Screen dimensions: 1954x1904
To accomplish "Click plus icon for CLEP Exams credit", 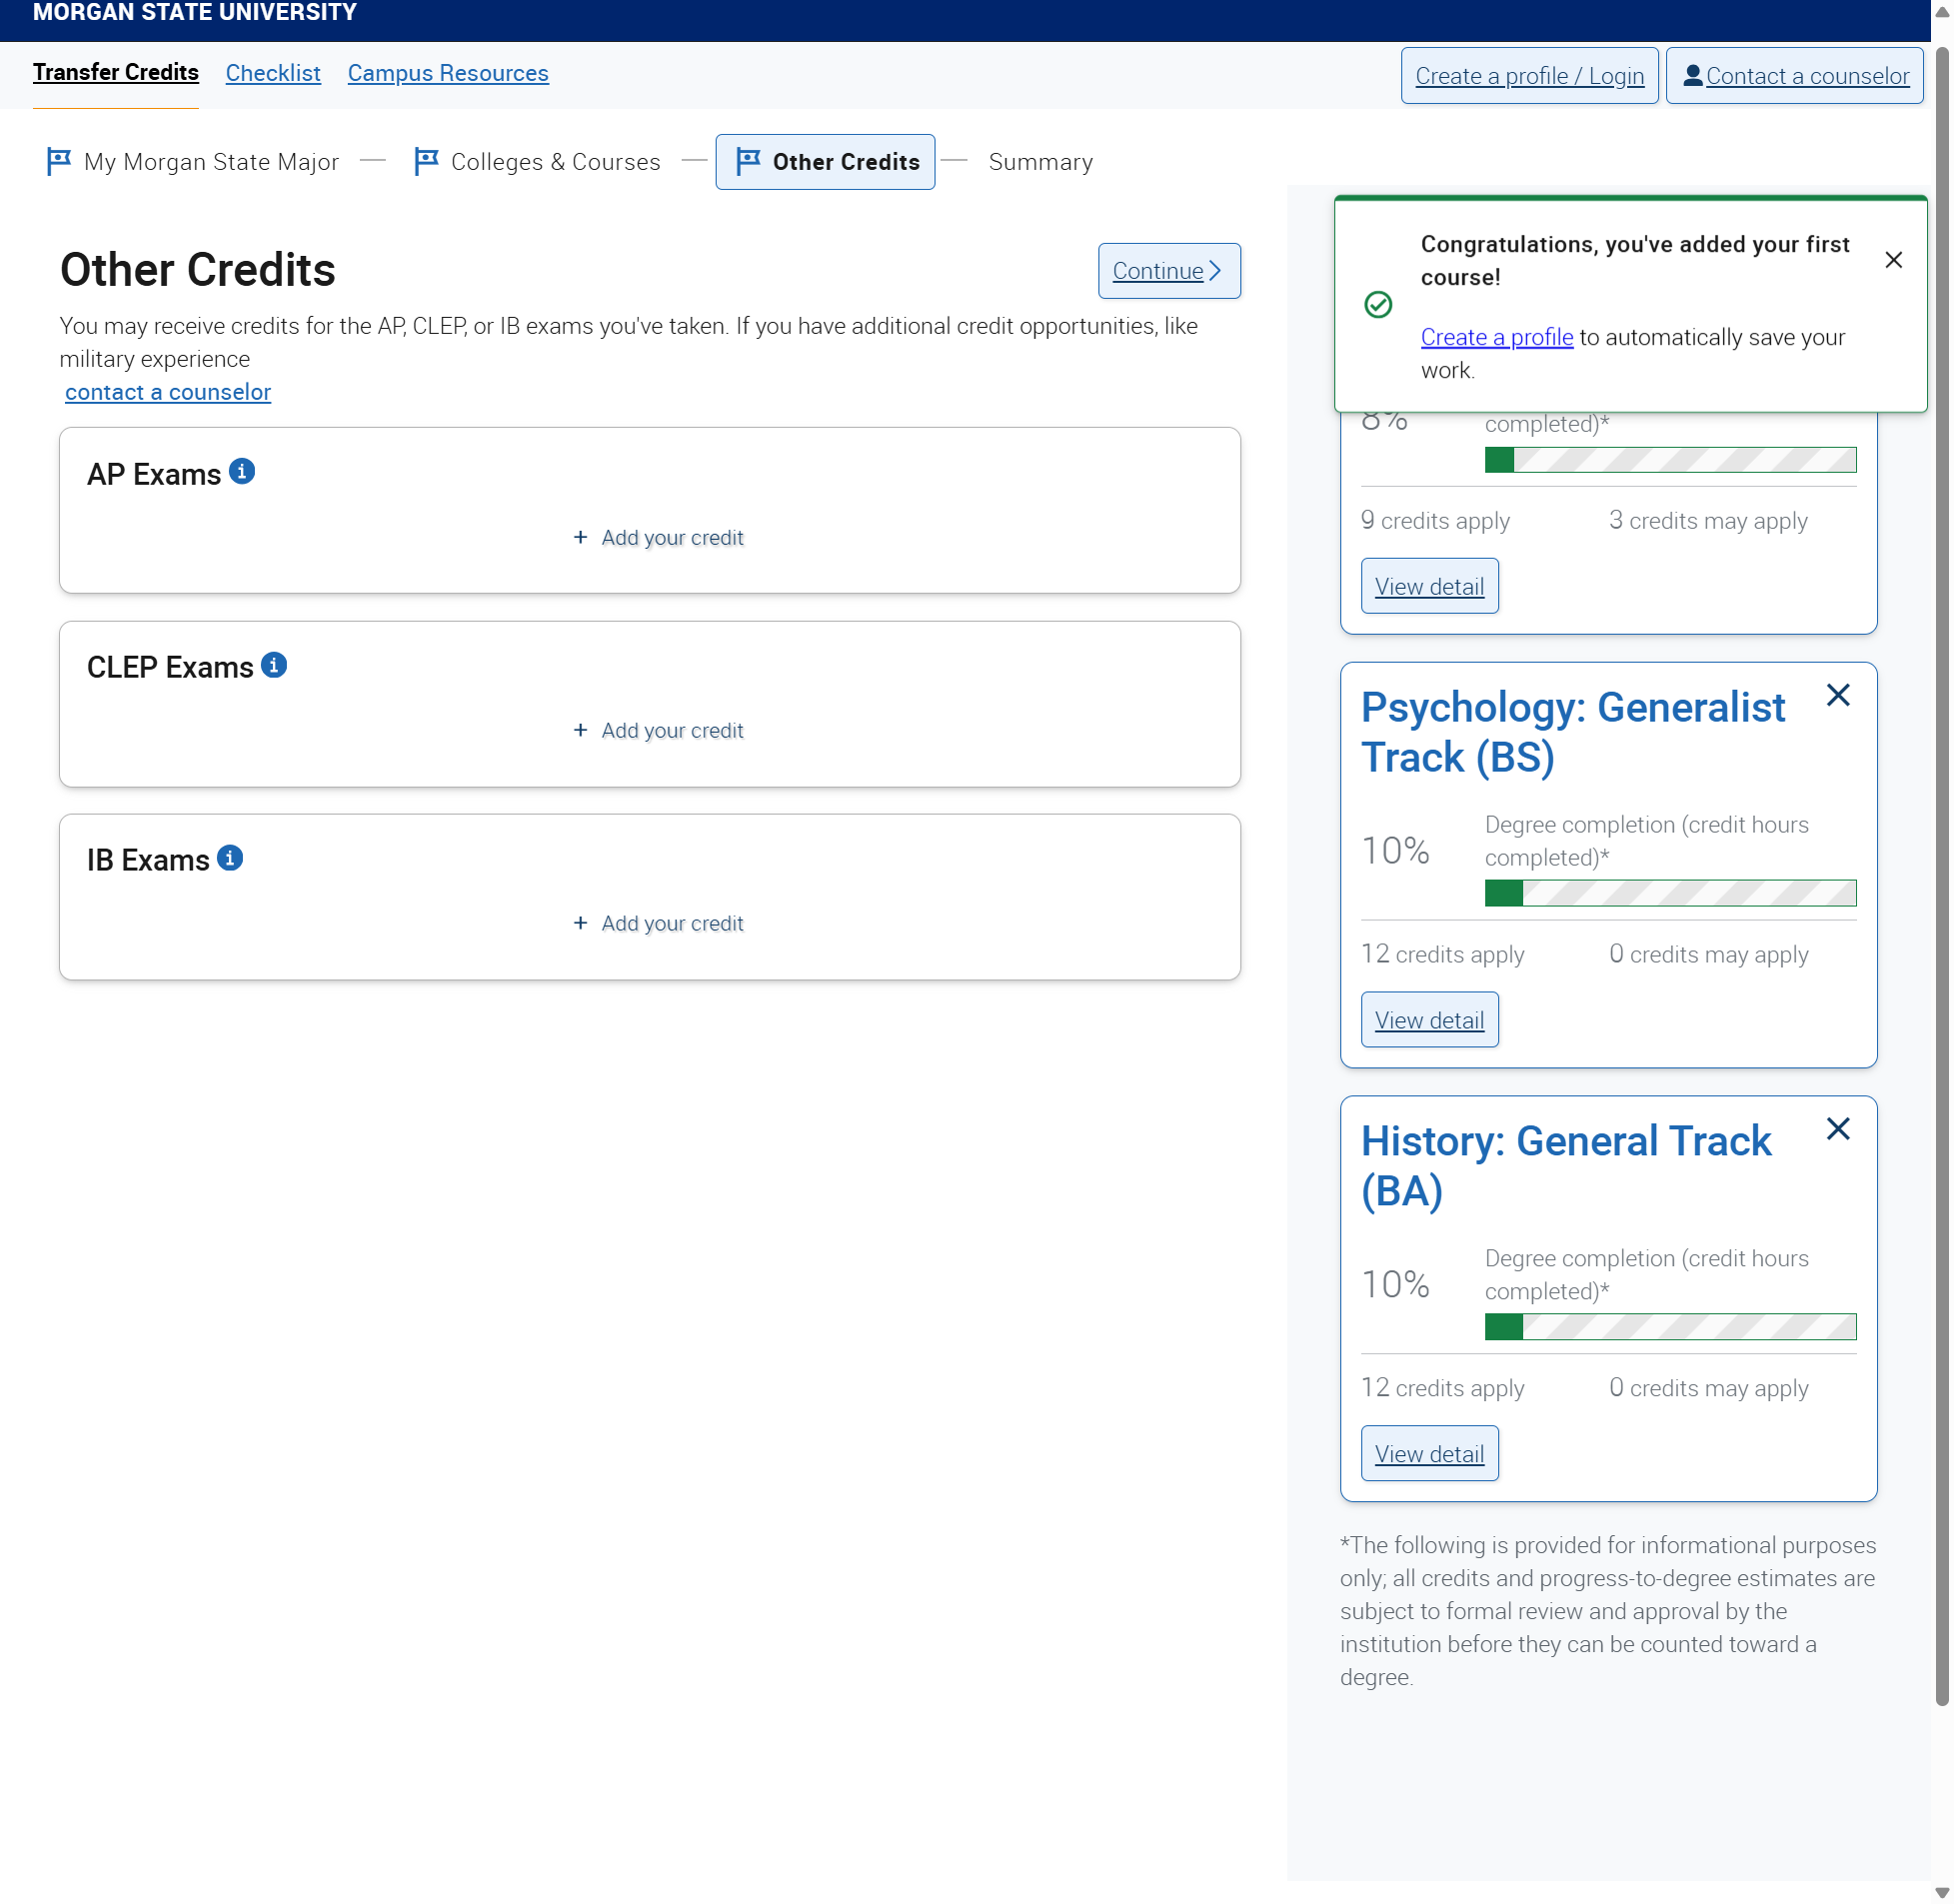I will [x=580, y=731].
